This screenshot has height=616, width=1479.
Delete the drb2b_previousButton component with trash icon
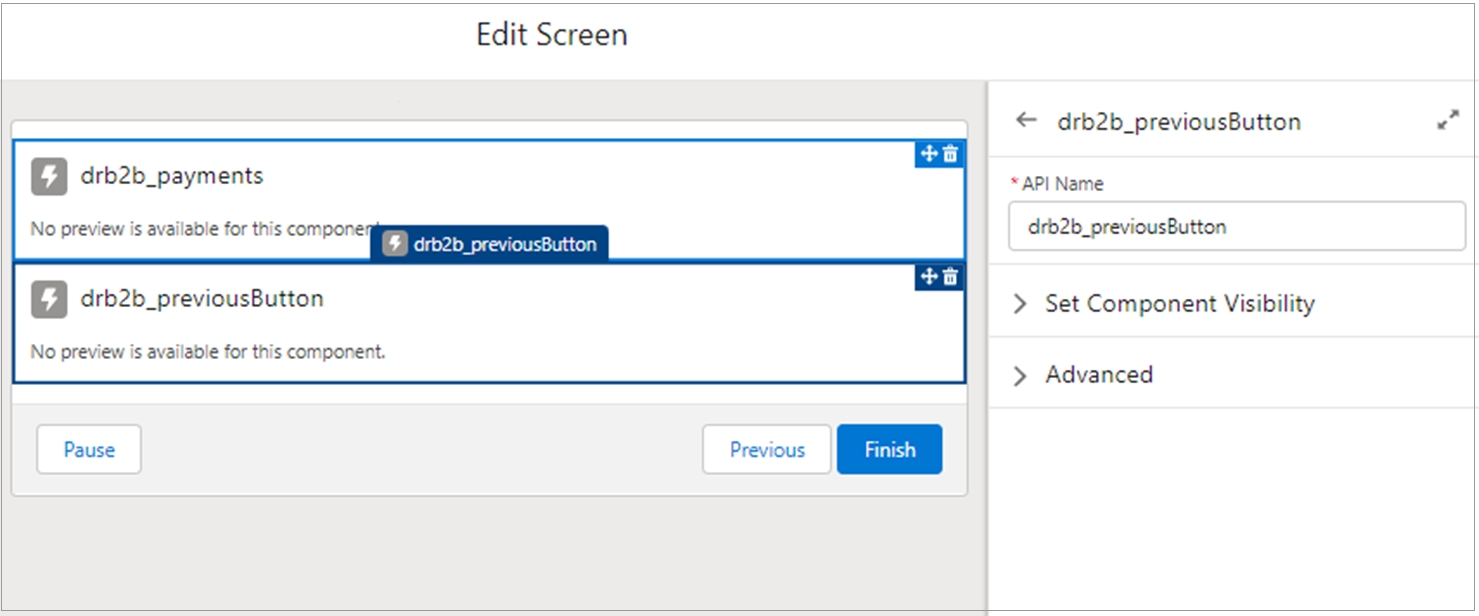coord(950,277)
